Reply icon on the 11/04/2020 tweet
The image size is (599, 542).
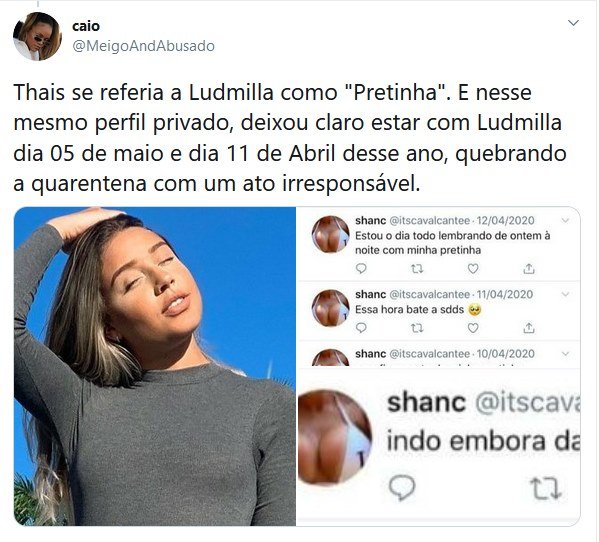click(361, 328)
